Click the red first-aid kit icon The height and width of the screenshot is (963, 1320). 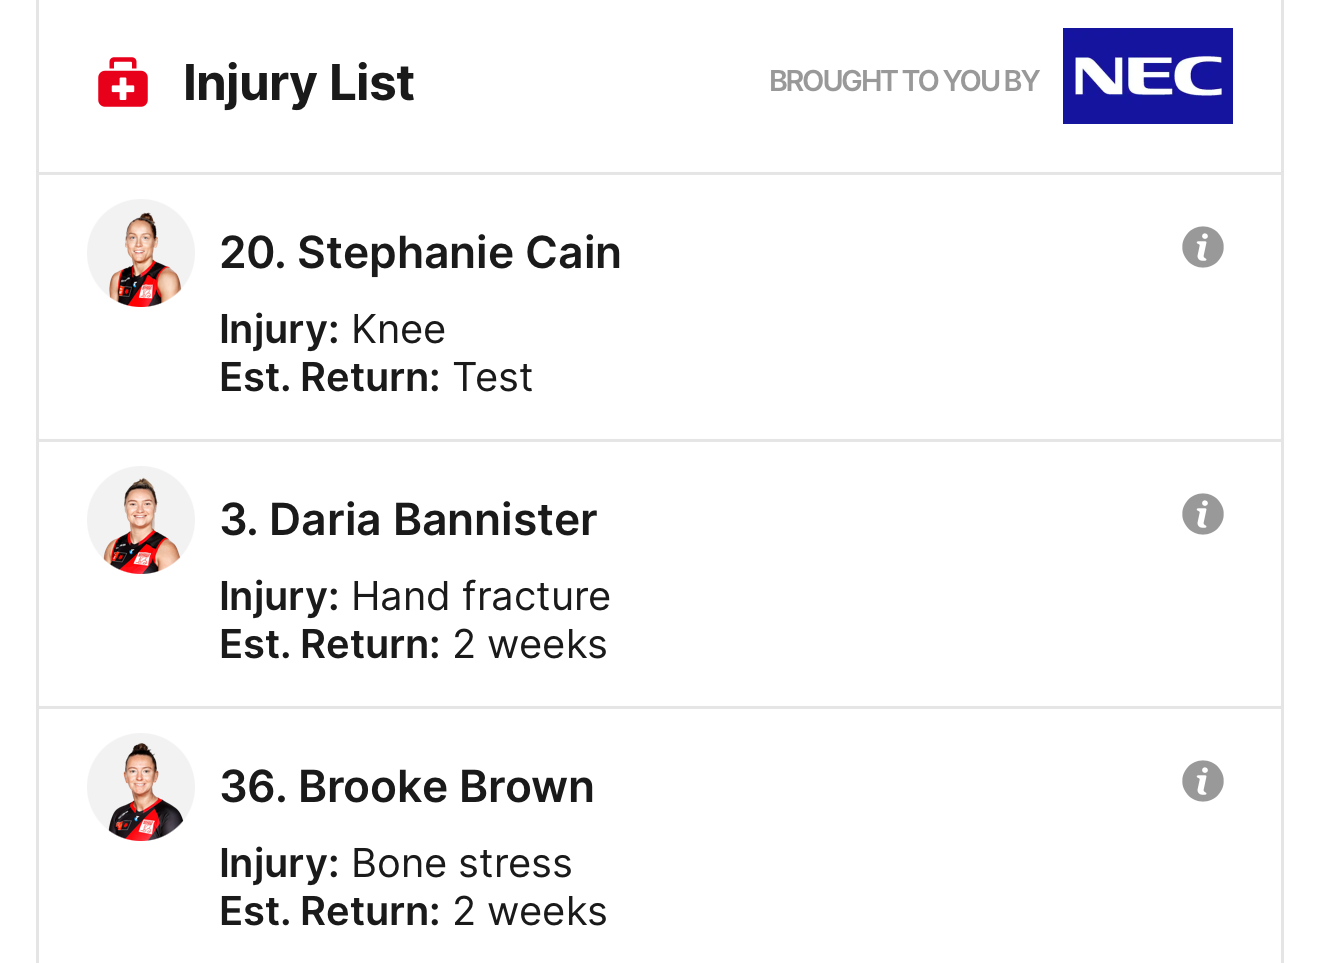point(123,82)
